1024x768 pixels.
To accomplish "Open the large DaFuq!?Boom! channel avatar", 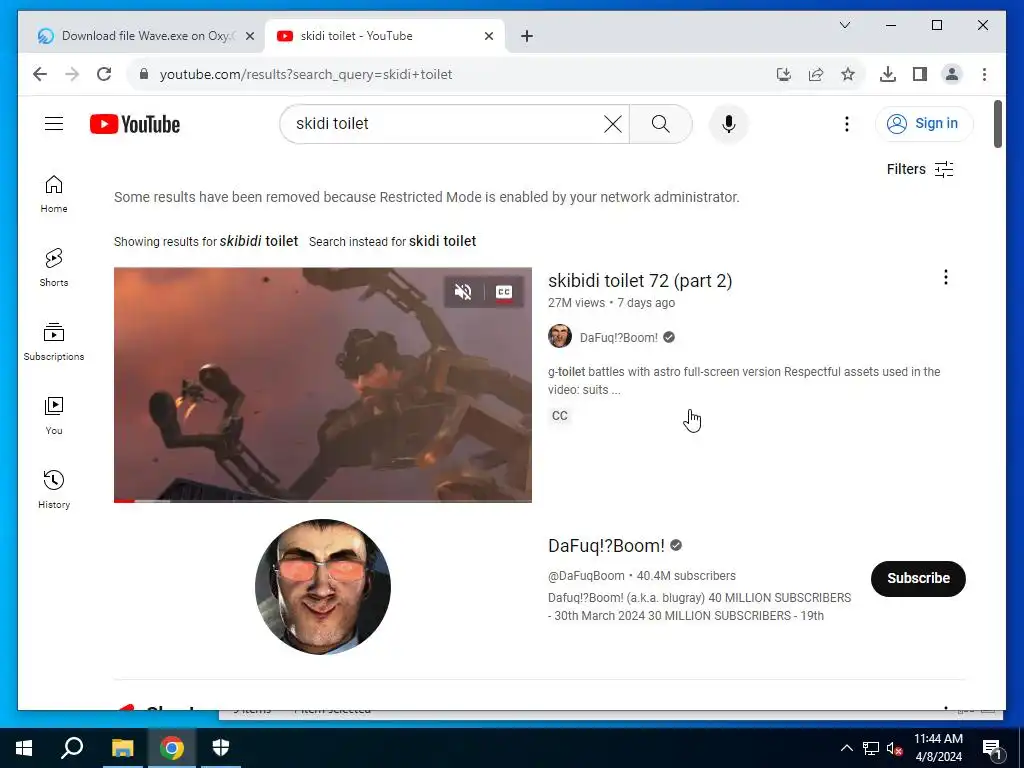I will (323, 586).
